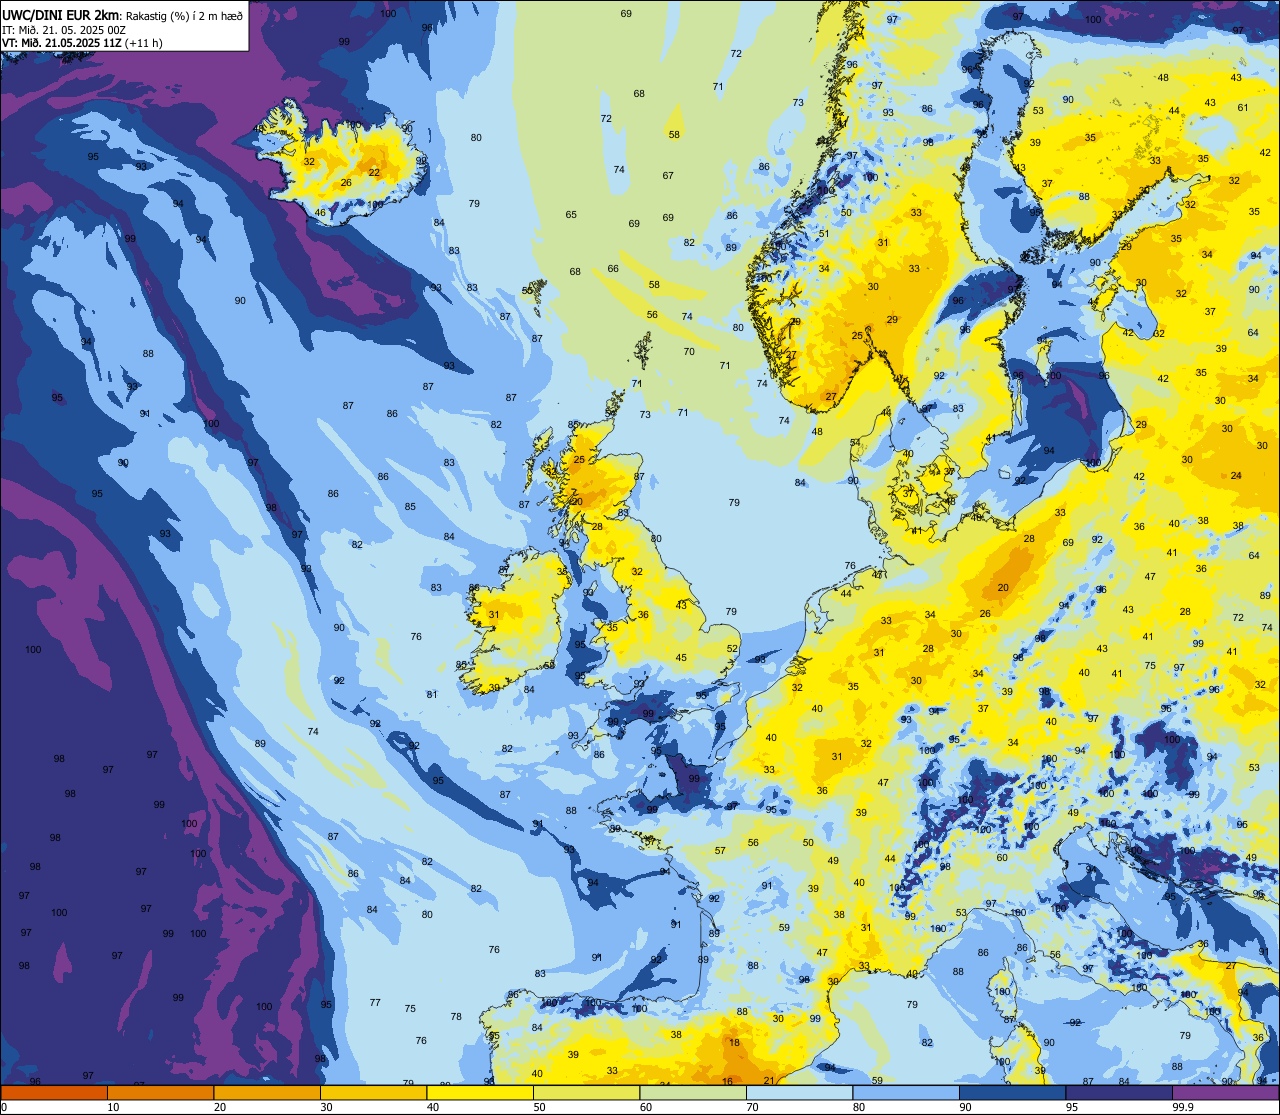
Task: Click the legend tick label "95"
Action: [x=1072, y=1107]
